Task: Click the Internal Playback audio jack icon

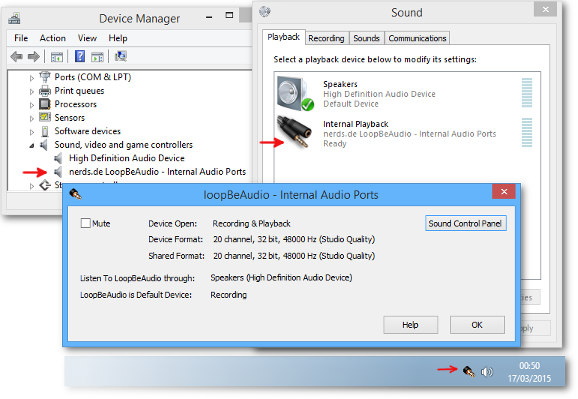Action: [295, 132]
